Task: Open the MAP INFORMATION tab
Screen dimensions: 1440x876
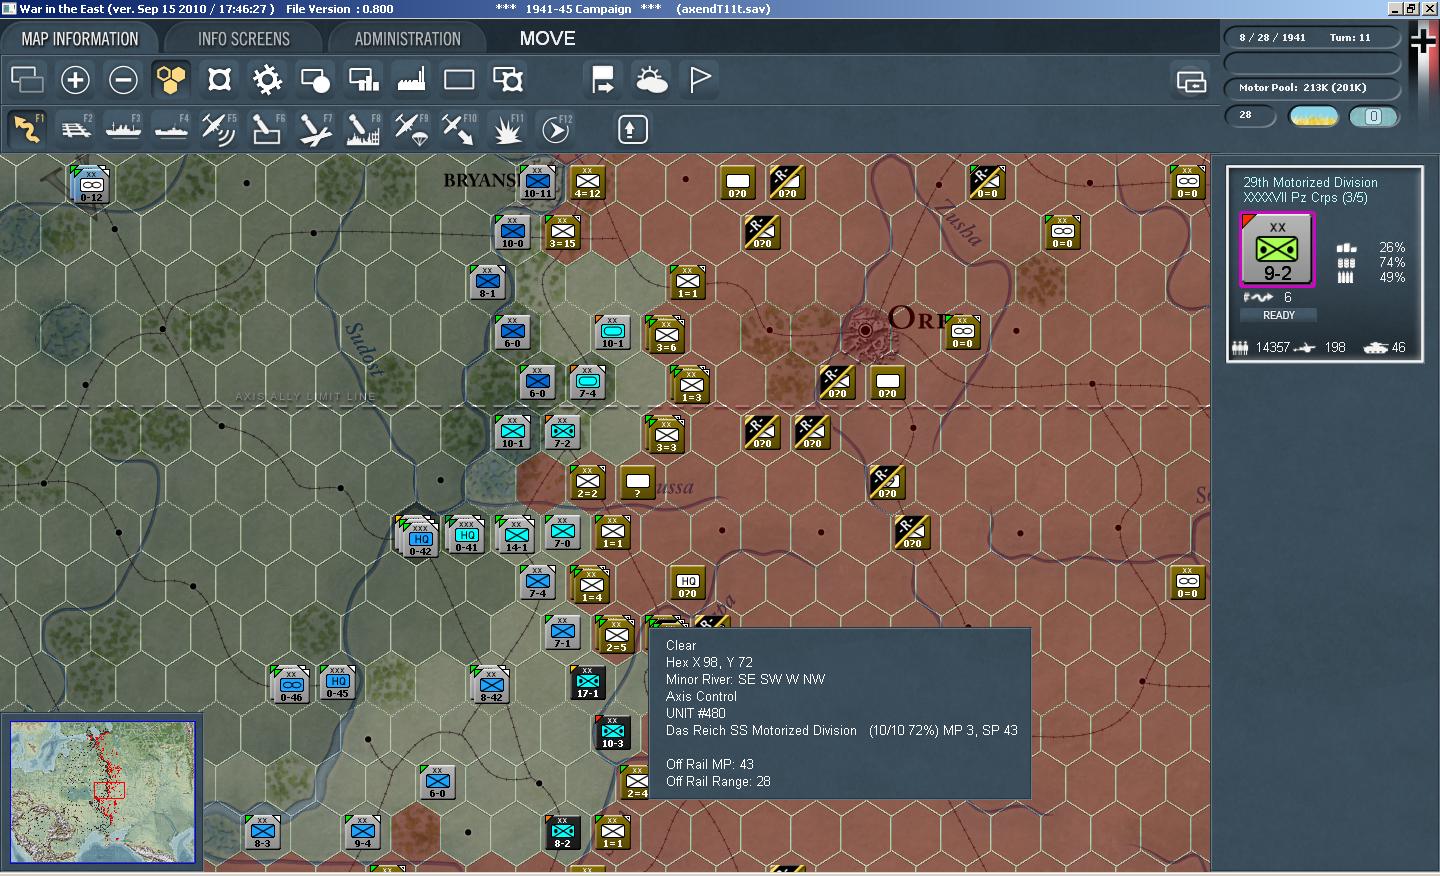Action: coord(80,39)
